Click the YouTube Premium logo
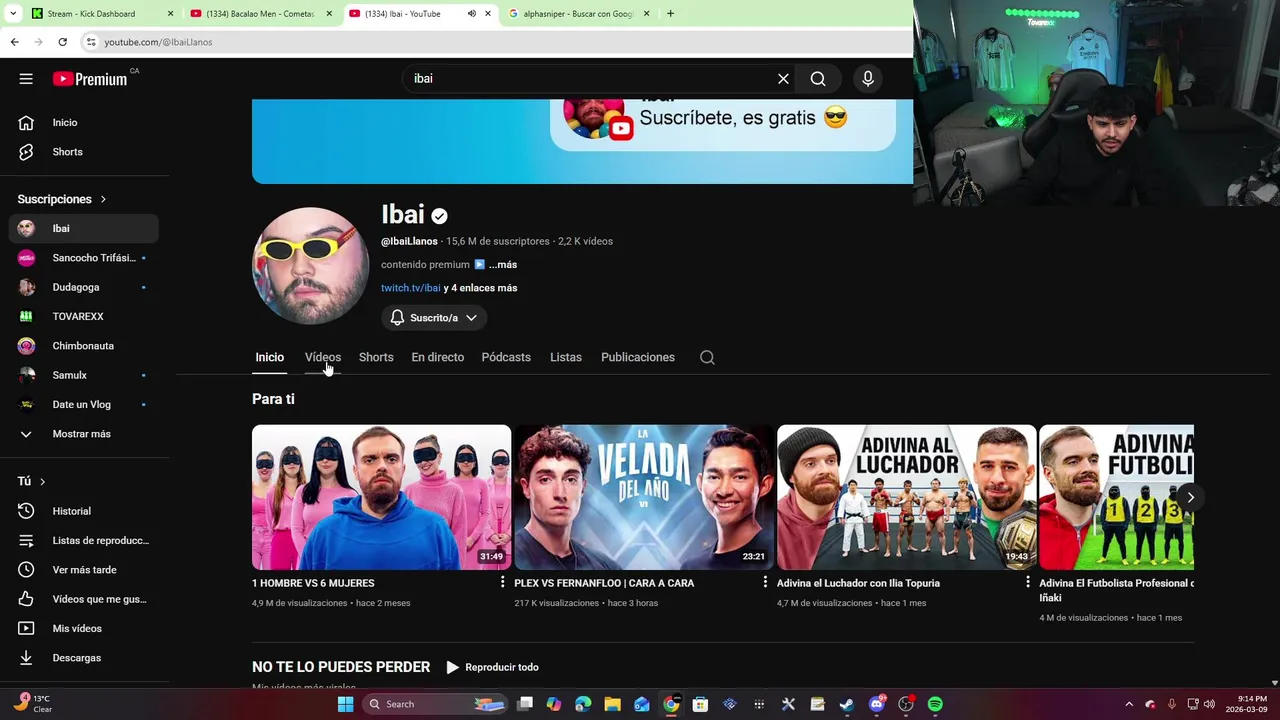The height and width of the screenshot is (720, 1280). tap(90, 79)
